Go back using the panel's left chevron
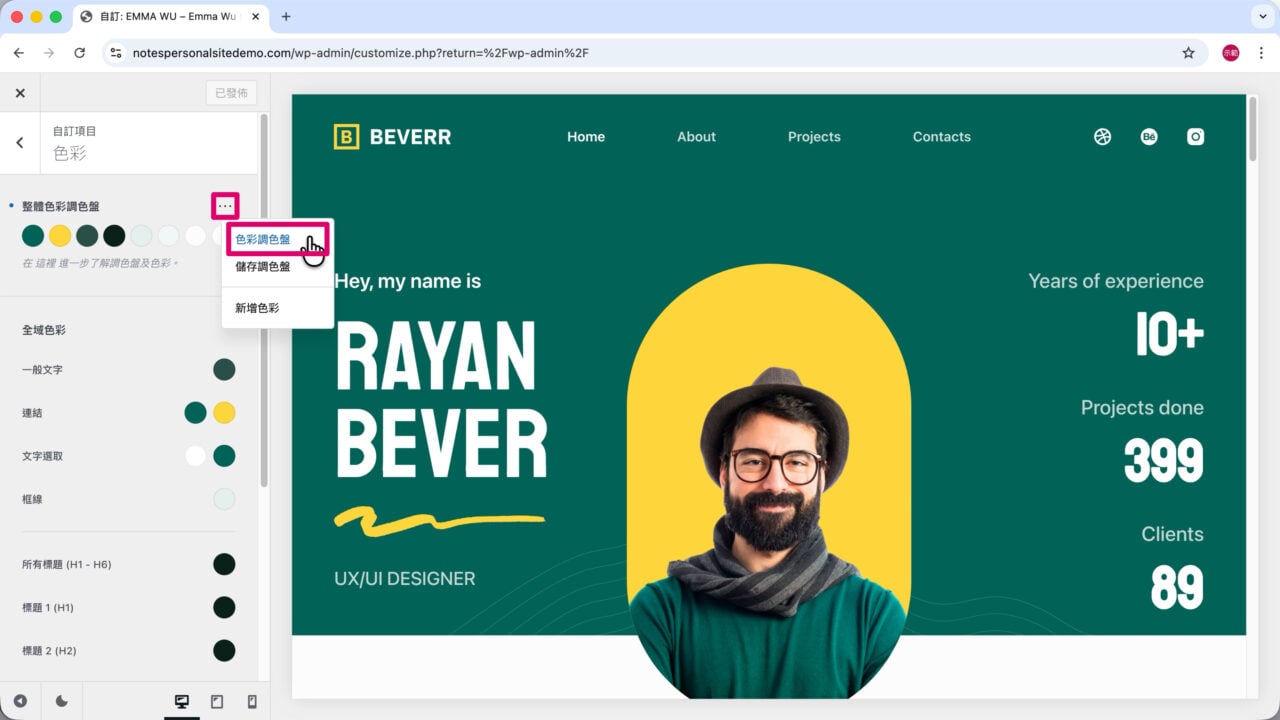This screenshot has width=1280, height=720. 20,142
